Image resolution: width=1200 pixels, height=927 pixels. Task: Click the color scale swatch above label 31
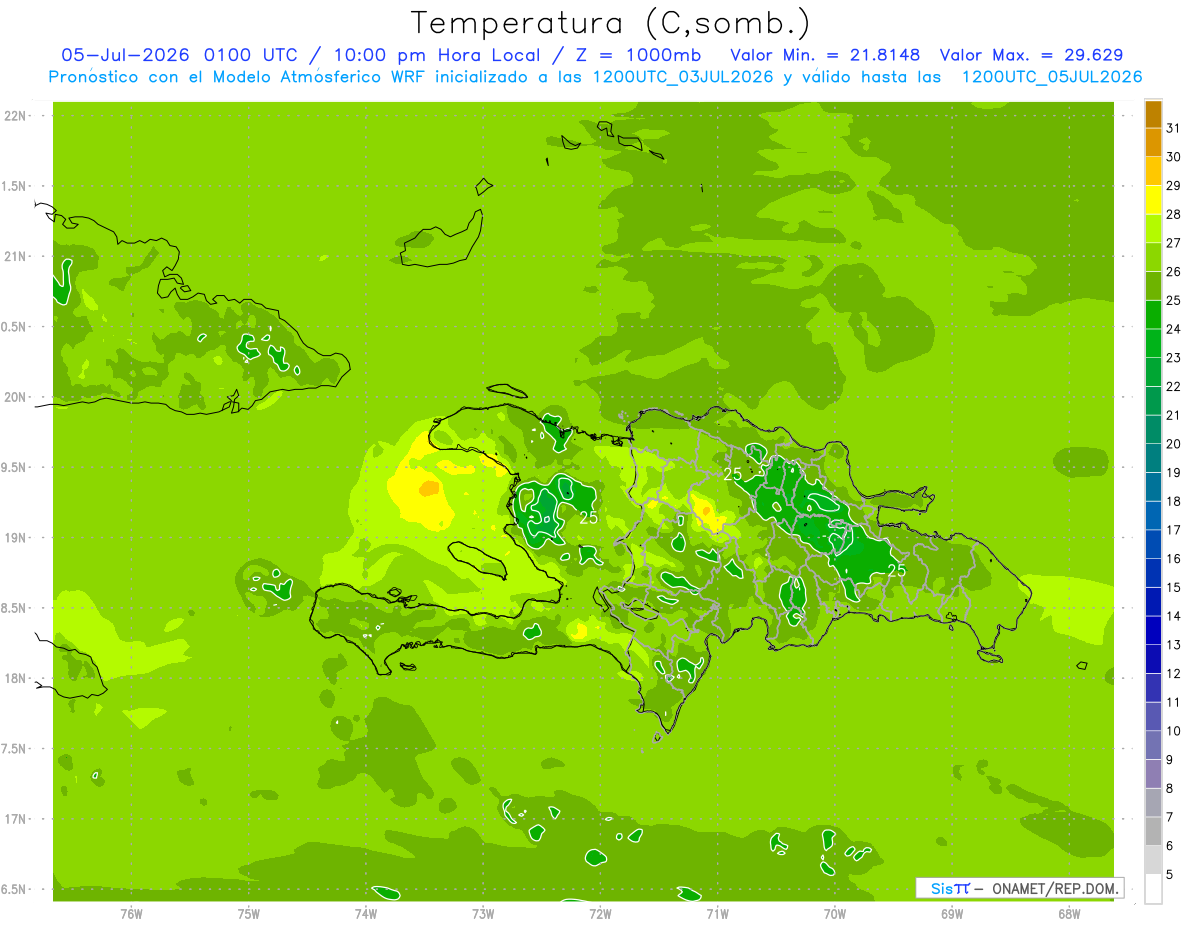1153,114
